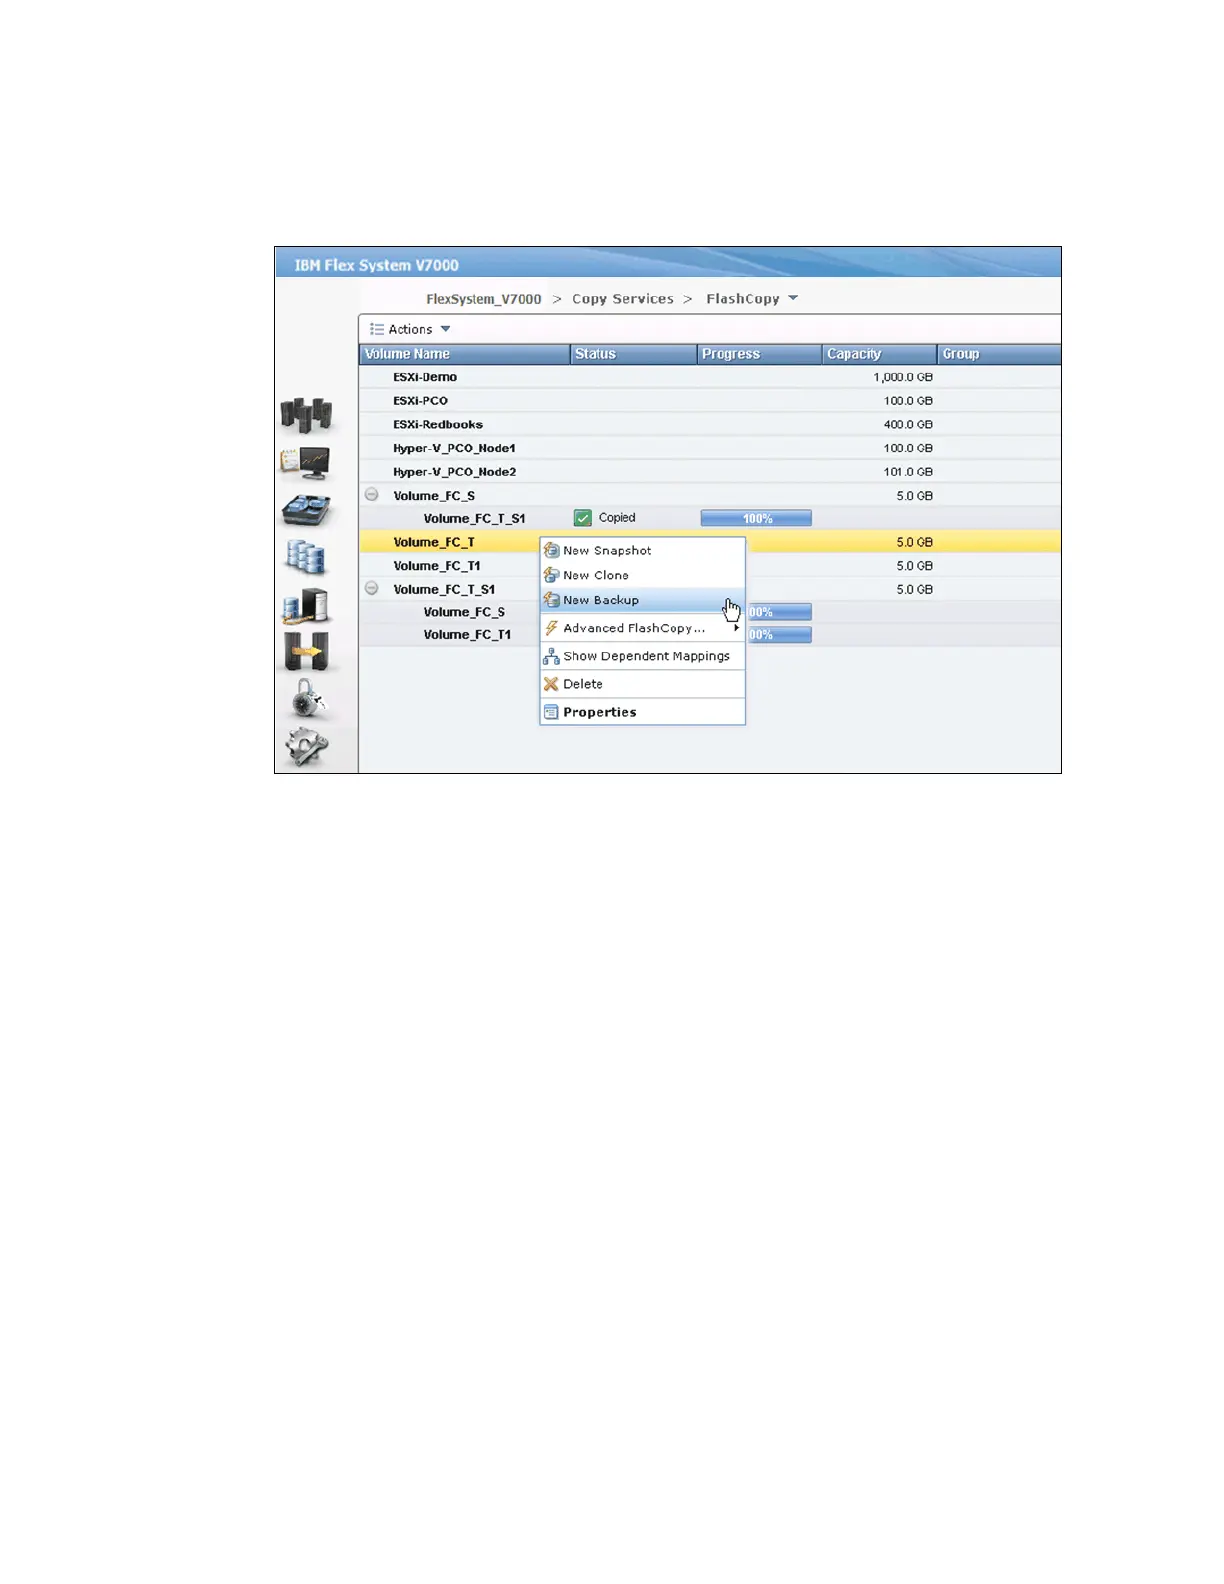Click the 1,000.0 GB capacity value
Viewport: 1224px width, 1584px height.
pos(903,377)
